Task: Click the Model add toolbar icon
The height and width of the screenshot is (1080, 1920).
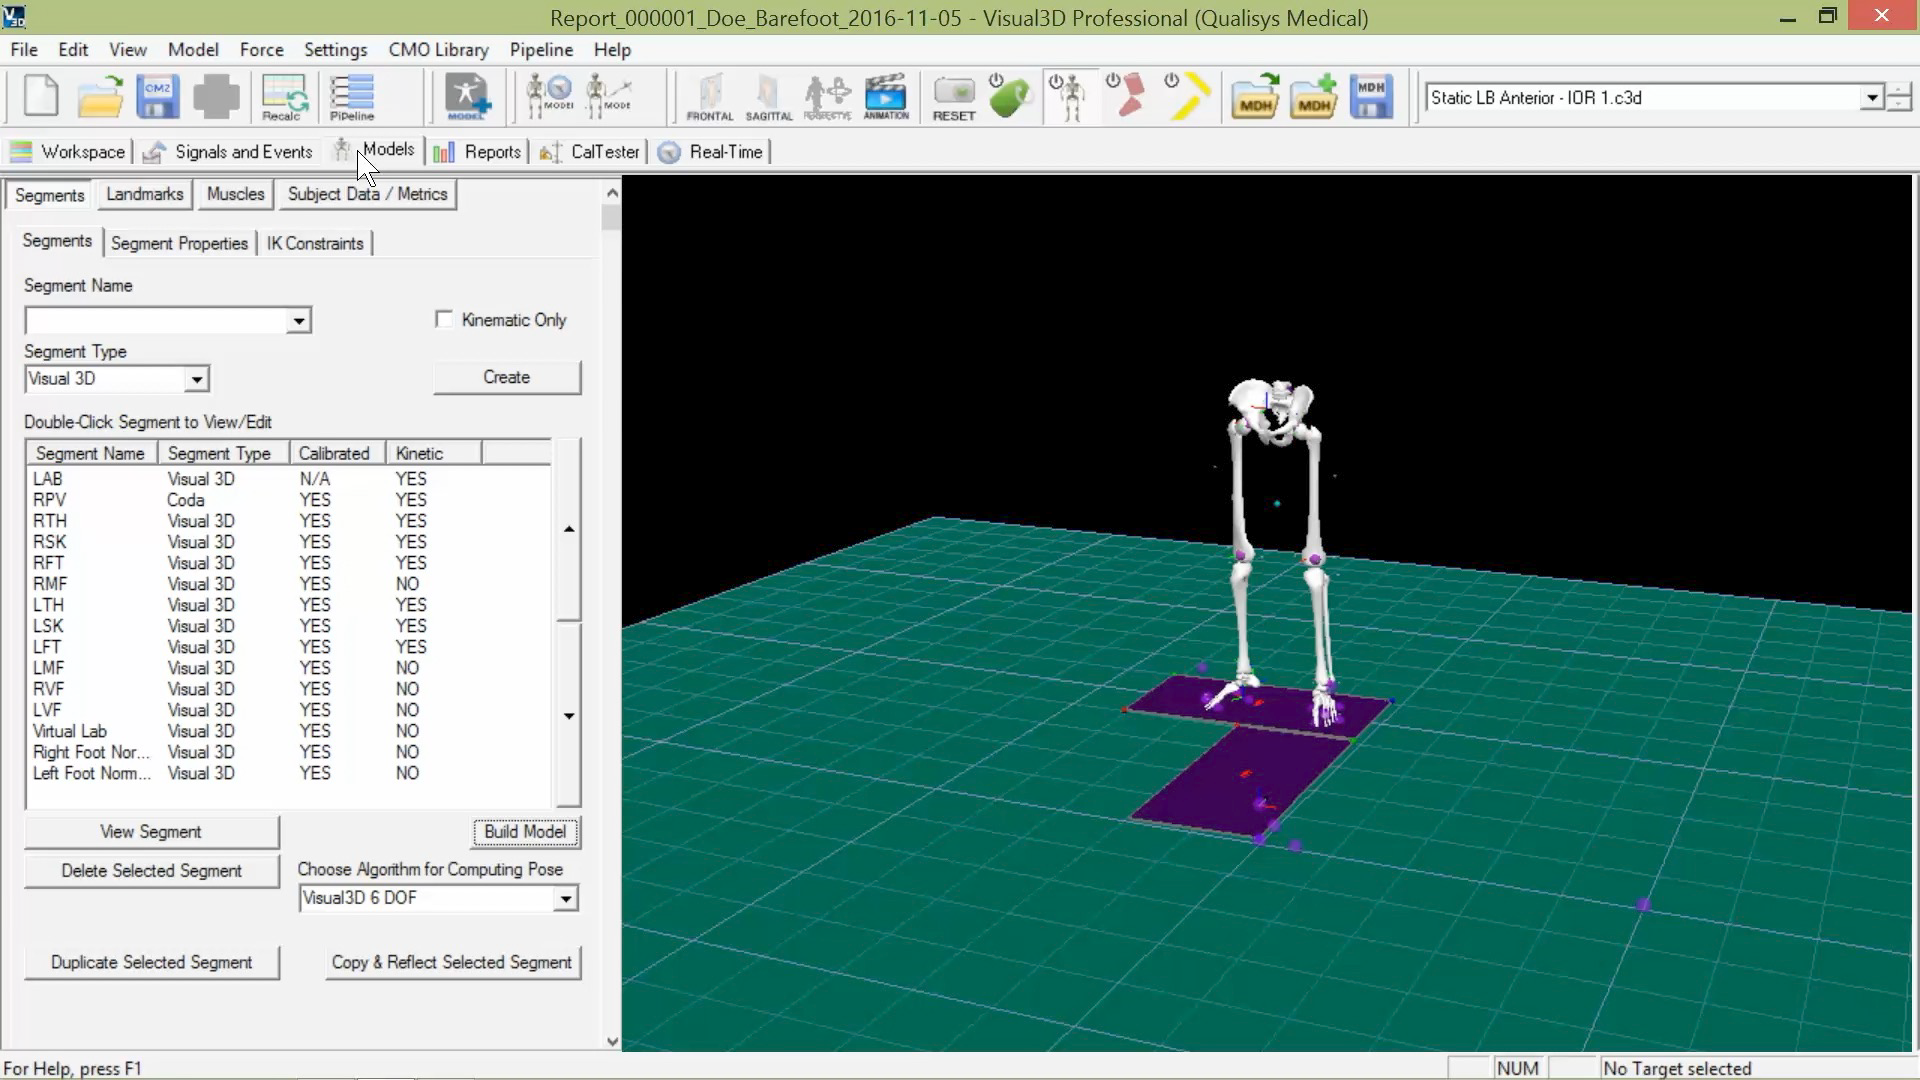Action: [467, 97]
